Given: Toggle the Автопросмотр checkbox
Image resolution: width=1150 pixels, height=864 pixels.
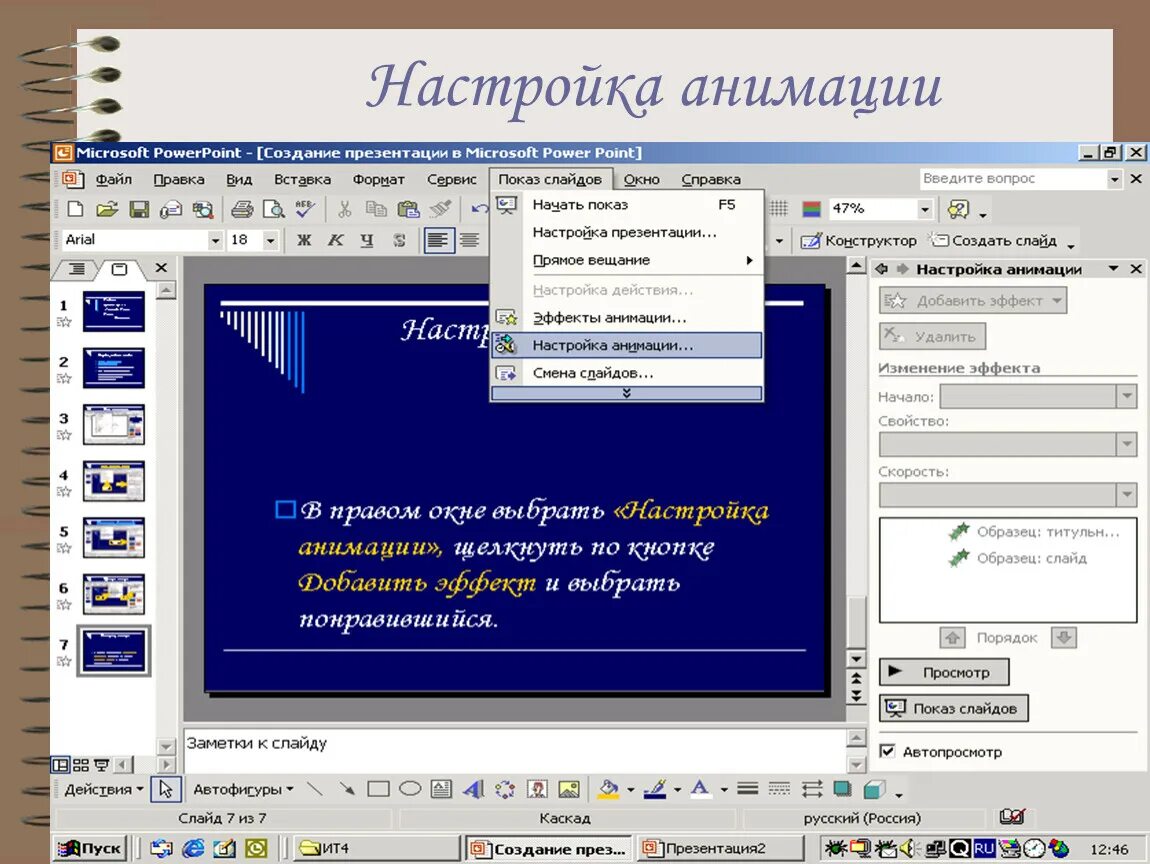Looking at the screenshot, I should coord(887,750).
